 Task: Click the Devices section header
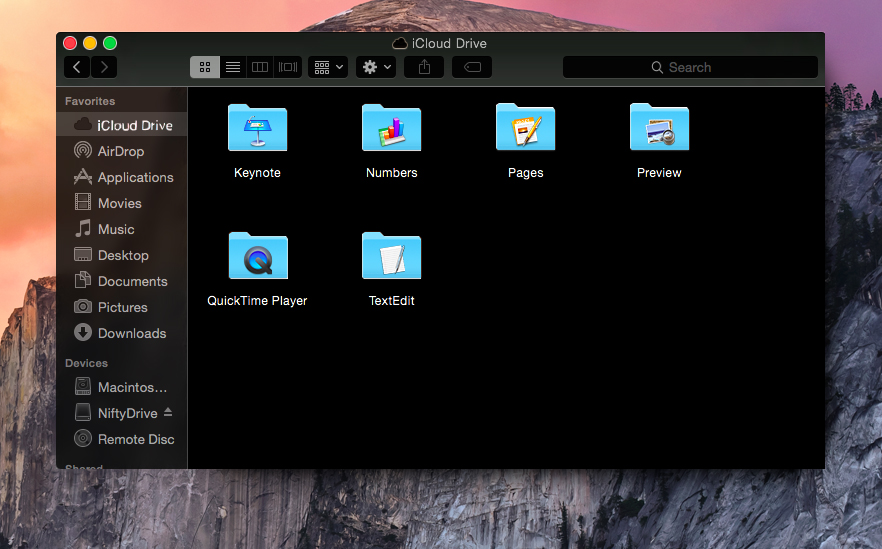[x=86, y=363]
